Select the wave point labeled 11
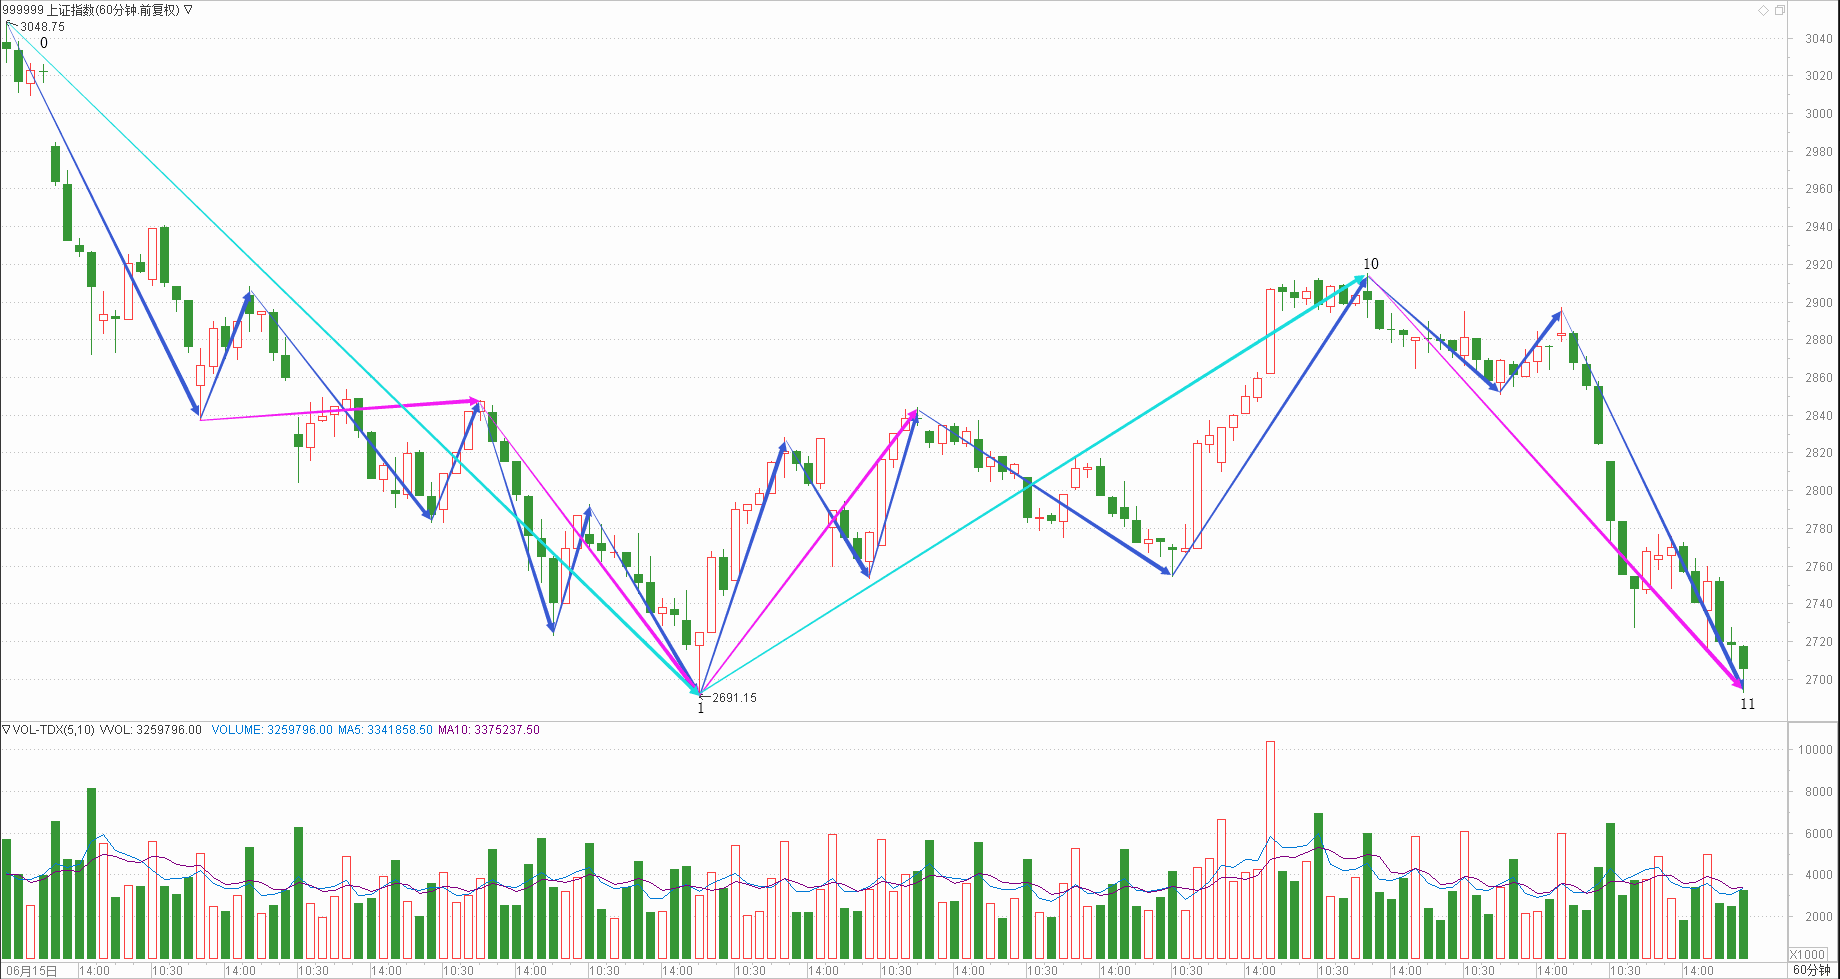The height and width of the screenshot is (979, 1840). [1747, 704]
